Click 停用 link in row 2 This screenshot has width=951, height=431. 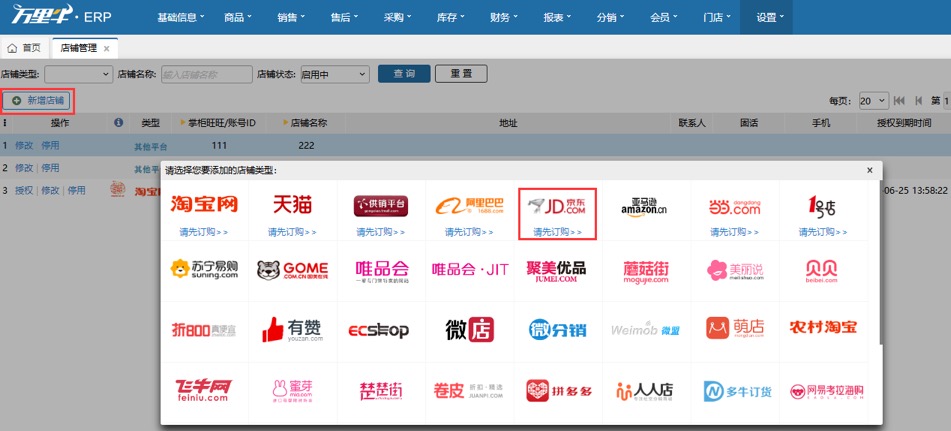(50, 168)
